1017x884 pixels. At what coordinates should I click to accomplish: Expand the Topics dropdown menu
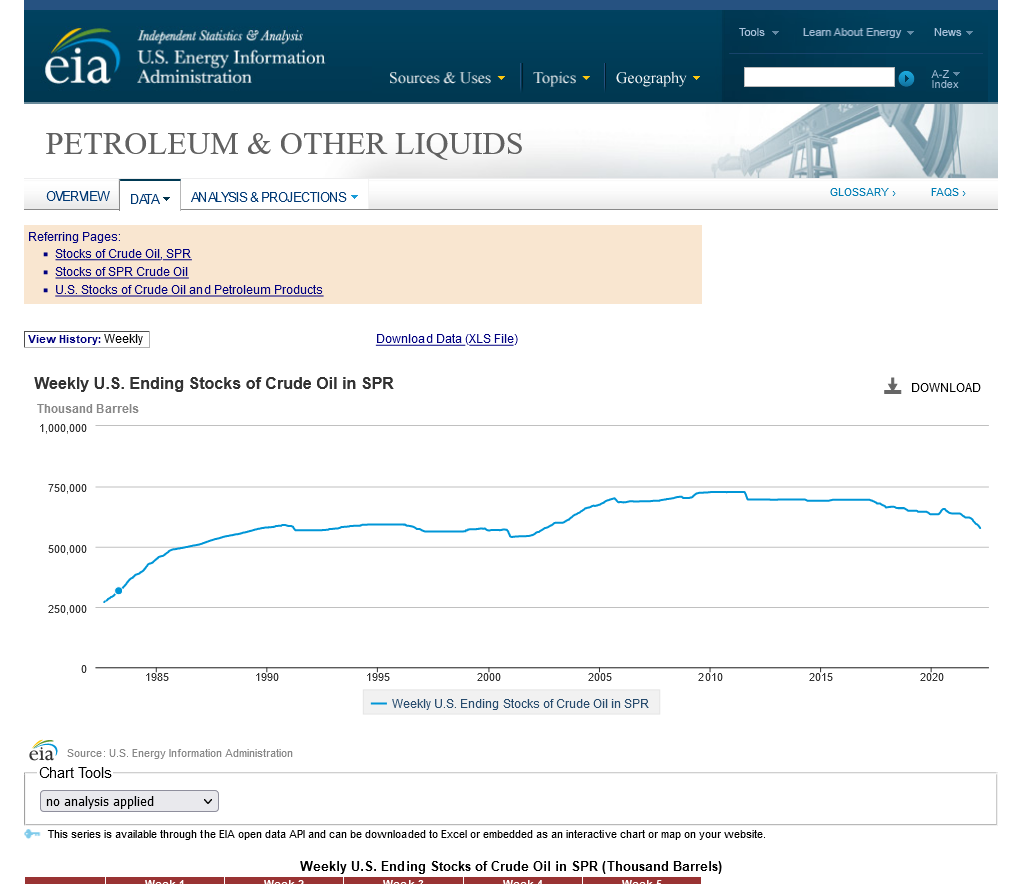561,78
